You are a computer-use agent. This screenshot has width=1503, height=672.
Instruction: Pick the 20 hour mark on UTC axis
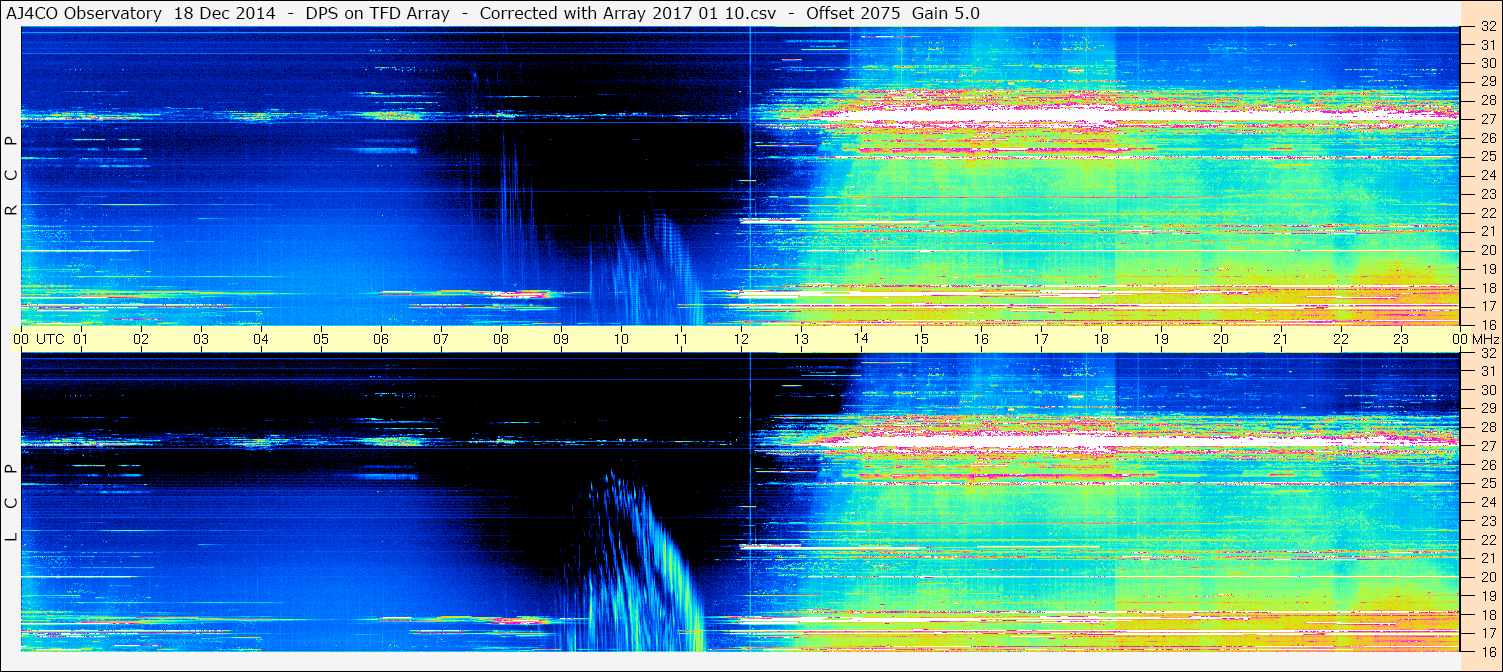pyautogui.click(x=1221, y=339)
